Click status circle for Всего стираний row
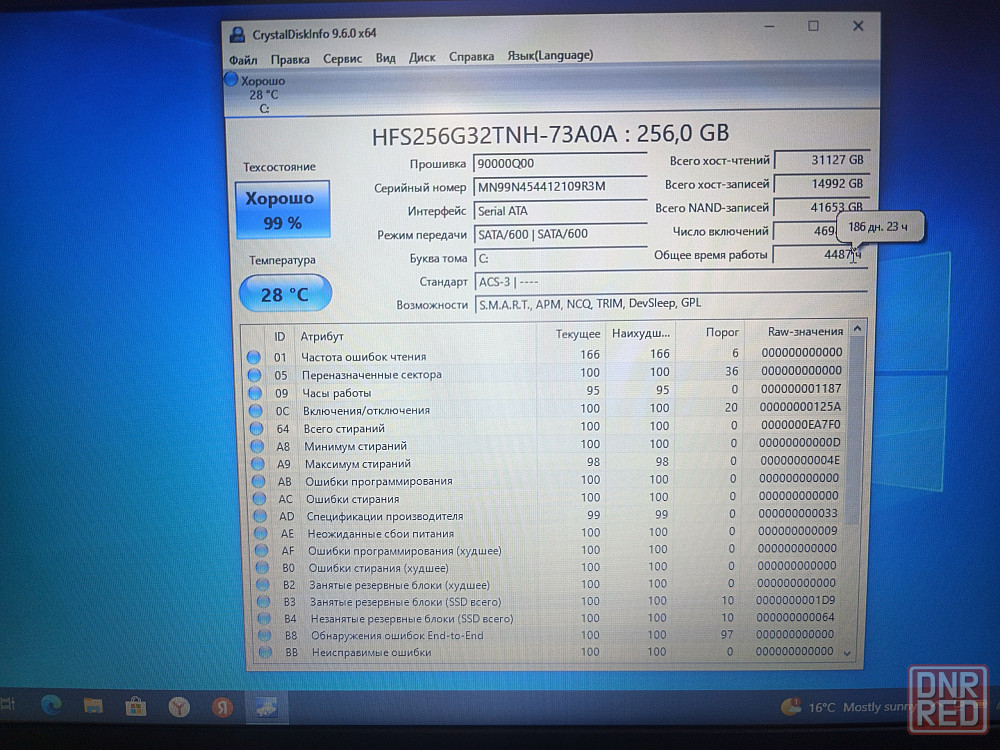Screen dimensions: 1000x750 pyautogui.click(x=256, y=429)
